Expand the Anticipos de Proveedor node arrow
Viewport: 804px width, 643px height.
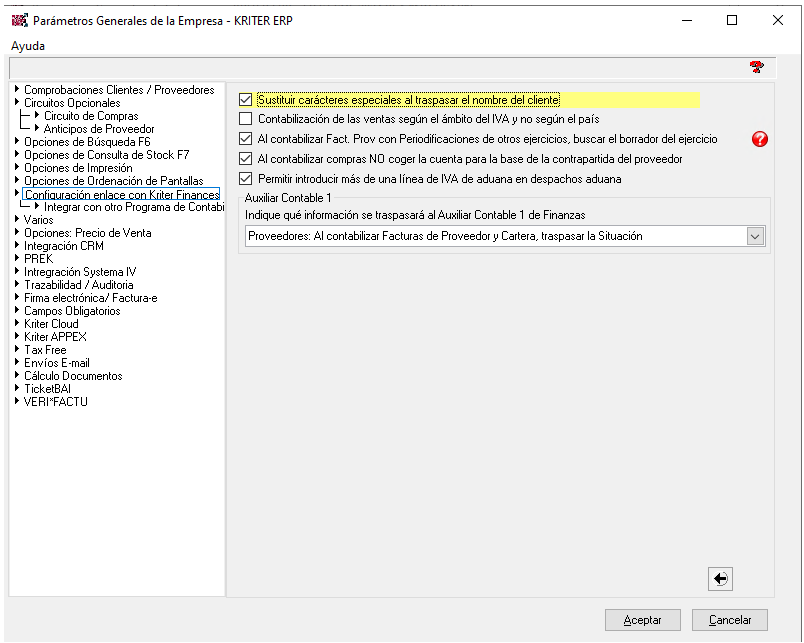tap(37, 128)
